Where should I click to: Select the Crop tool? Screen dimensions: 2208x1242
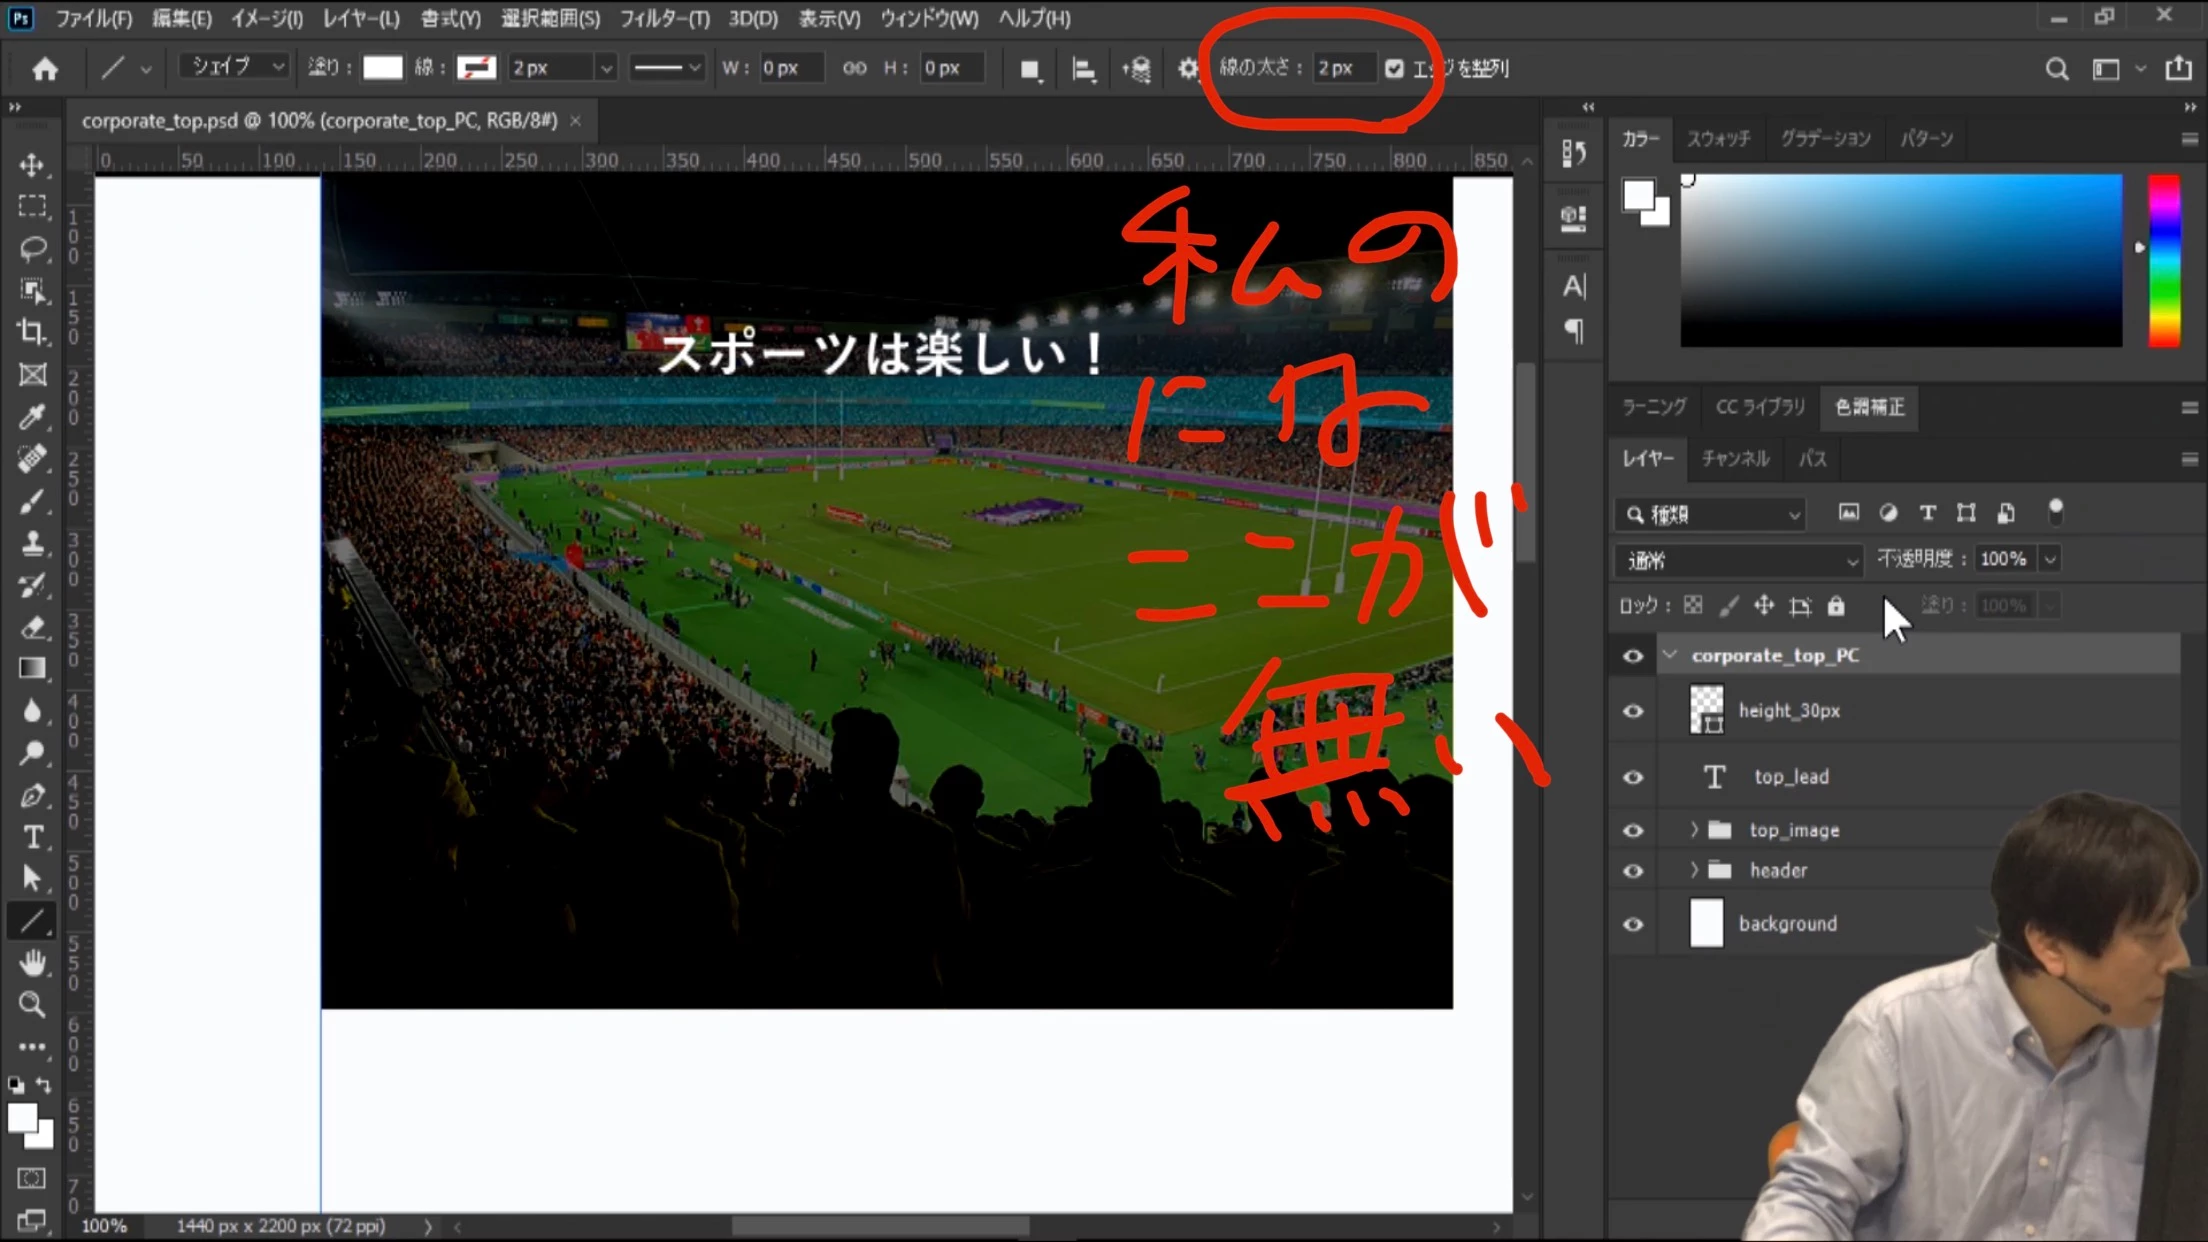pyautogui.click(x=32, y=331)
